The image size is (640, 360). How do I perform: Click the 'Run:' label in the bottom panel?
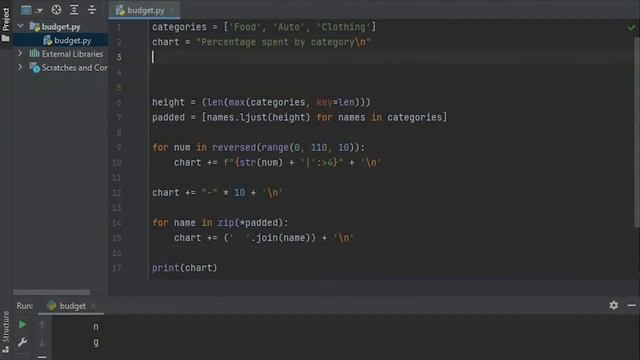[x=25, y=306]
